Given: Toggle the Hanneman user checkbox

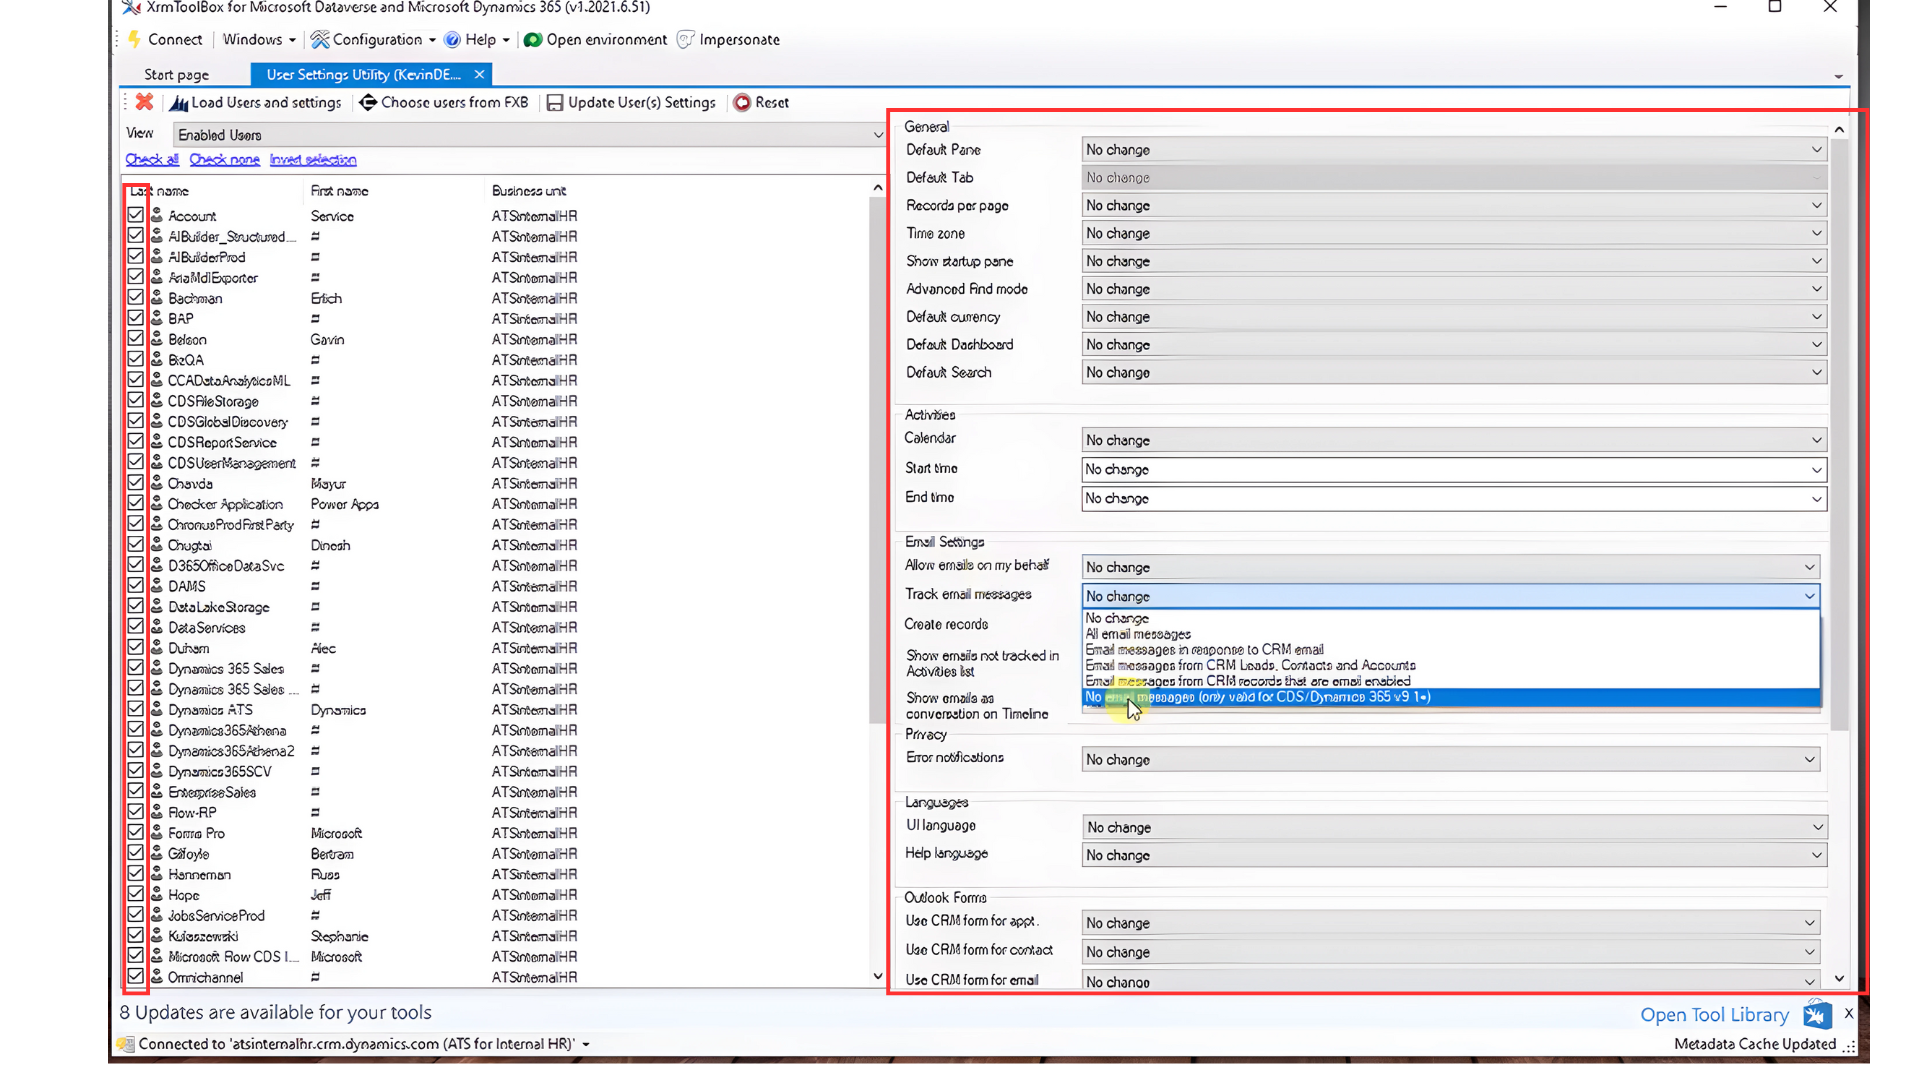Looking at the screenshot, I should point(135,874).
